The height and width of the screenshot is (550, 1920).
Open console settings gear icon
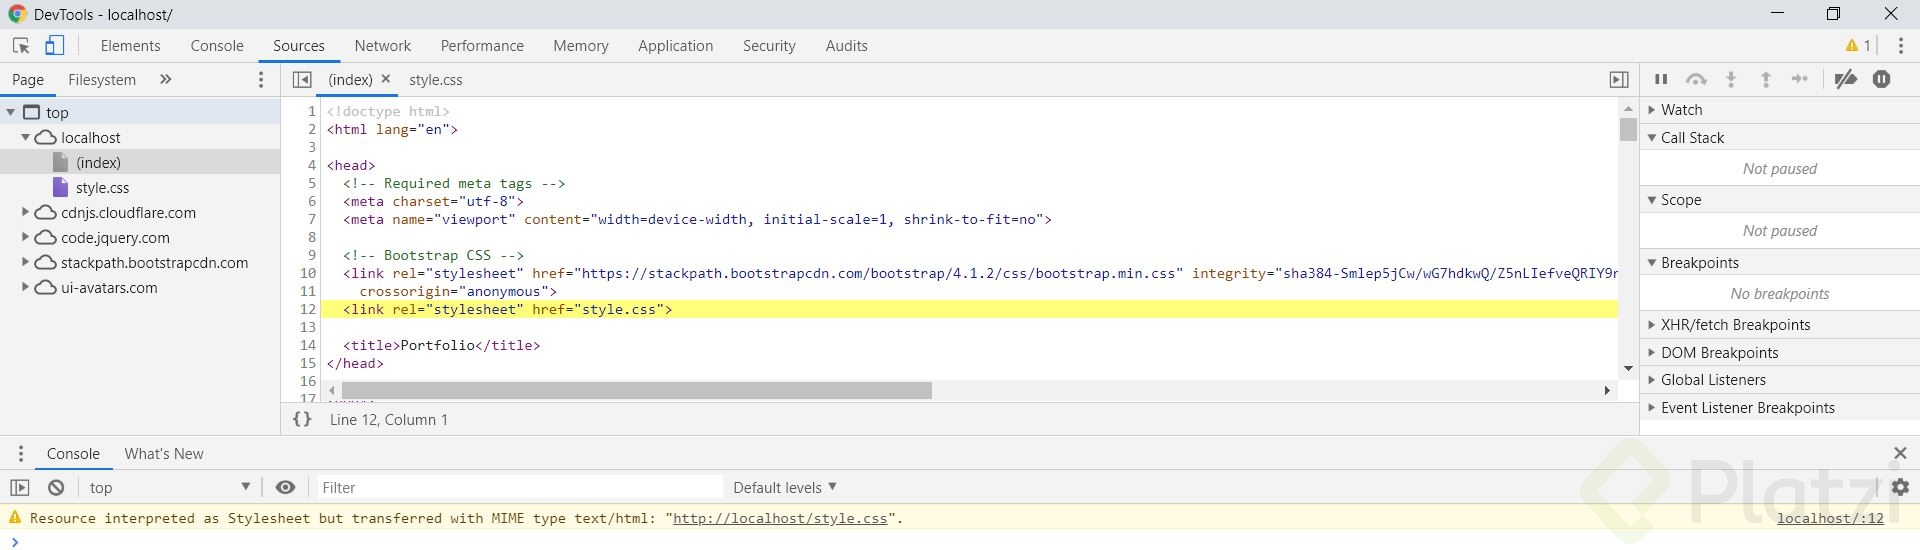pyautogui.click(x=1900, y=488)
